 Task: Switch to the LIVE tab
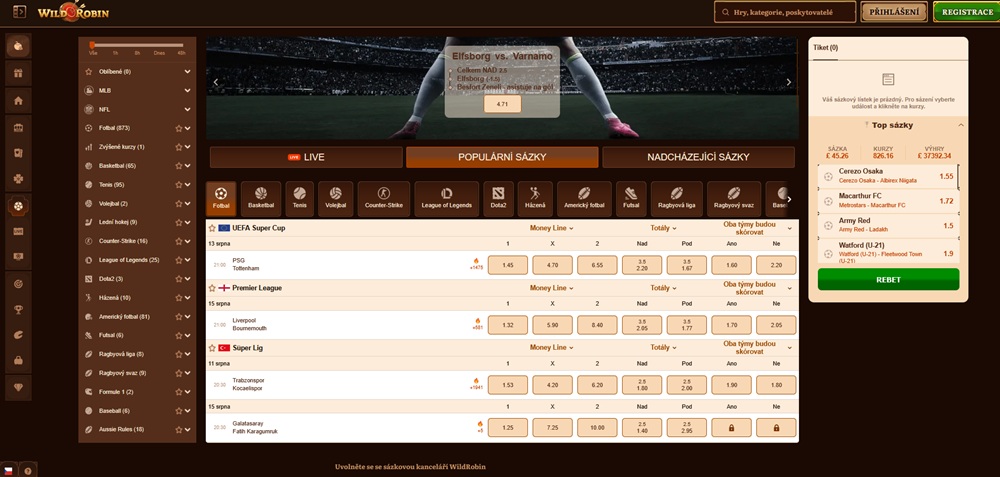tap(306, 157)
